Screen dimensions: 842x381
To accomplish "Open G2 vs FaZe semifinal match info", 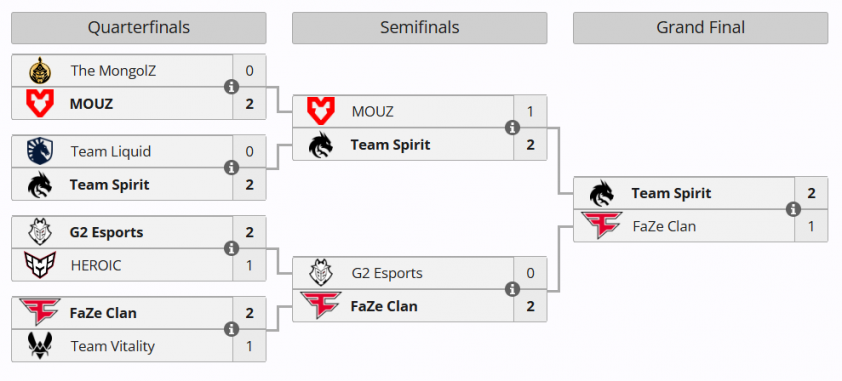I will pyautogui.click(x=512, y=290).
